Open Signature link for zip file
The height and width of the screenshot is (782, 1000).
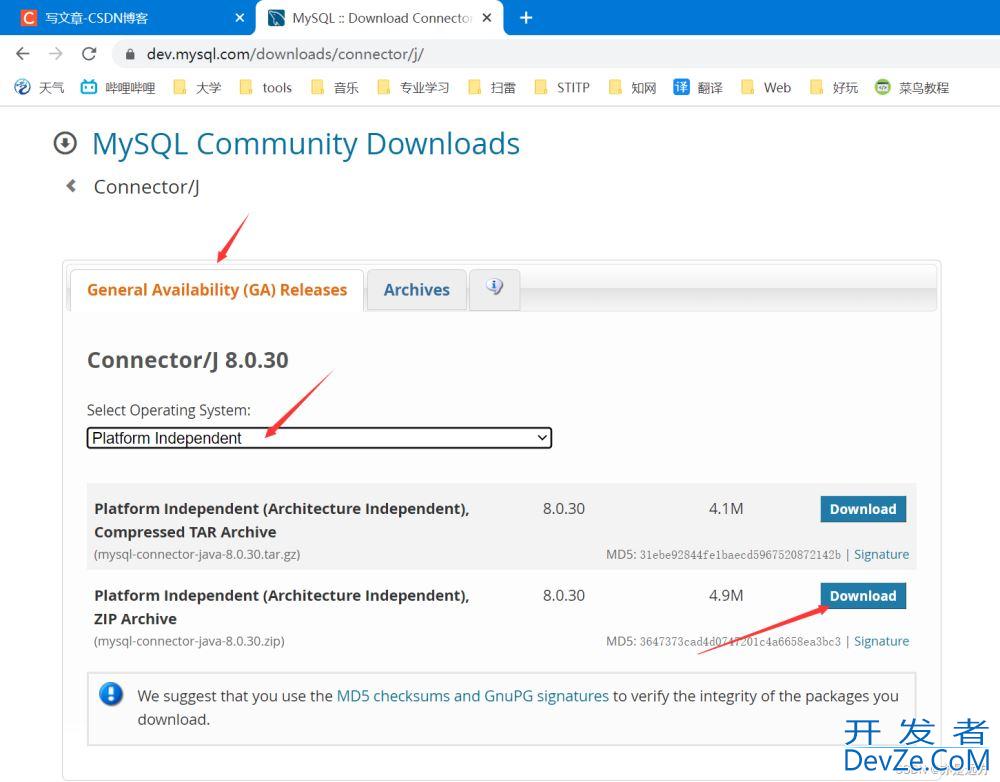[881, 641]
